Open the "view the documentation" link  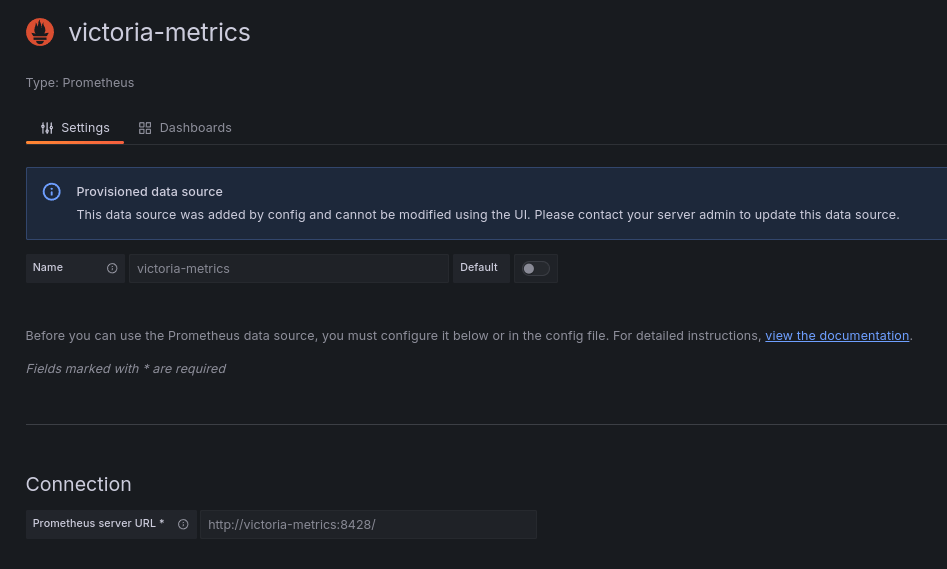coord(837,336)
